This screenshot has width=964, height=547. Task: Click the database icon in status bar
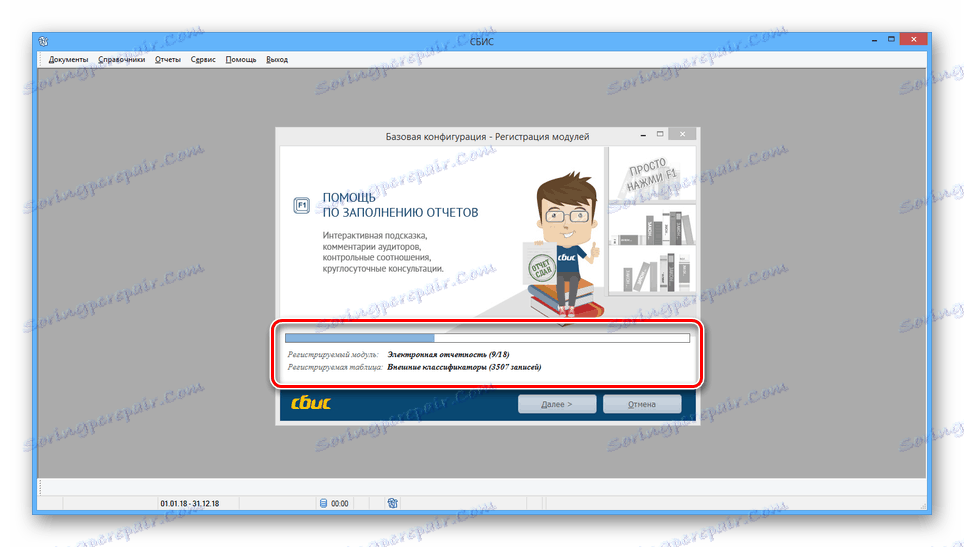click(x=323, y=503)
